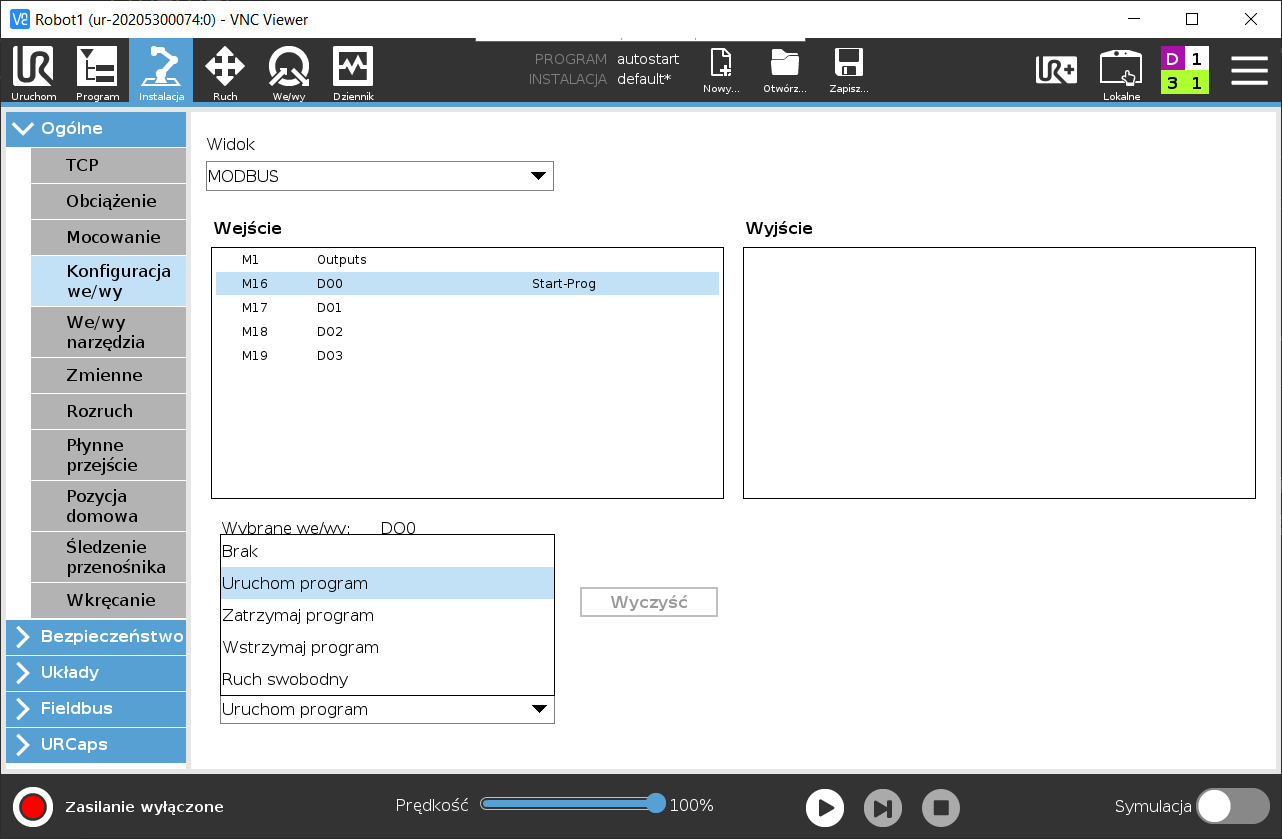Select the M17 DO1 input row
Image resolution: width=1282 pixels, height=839 pixels.
coord(467,308)
